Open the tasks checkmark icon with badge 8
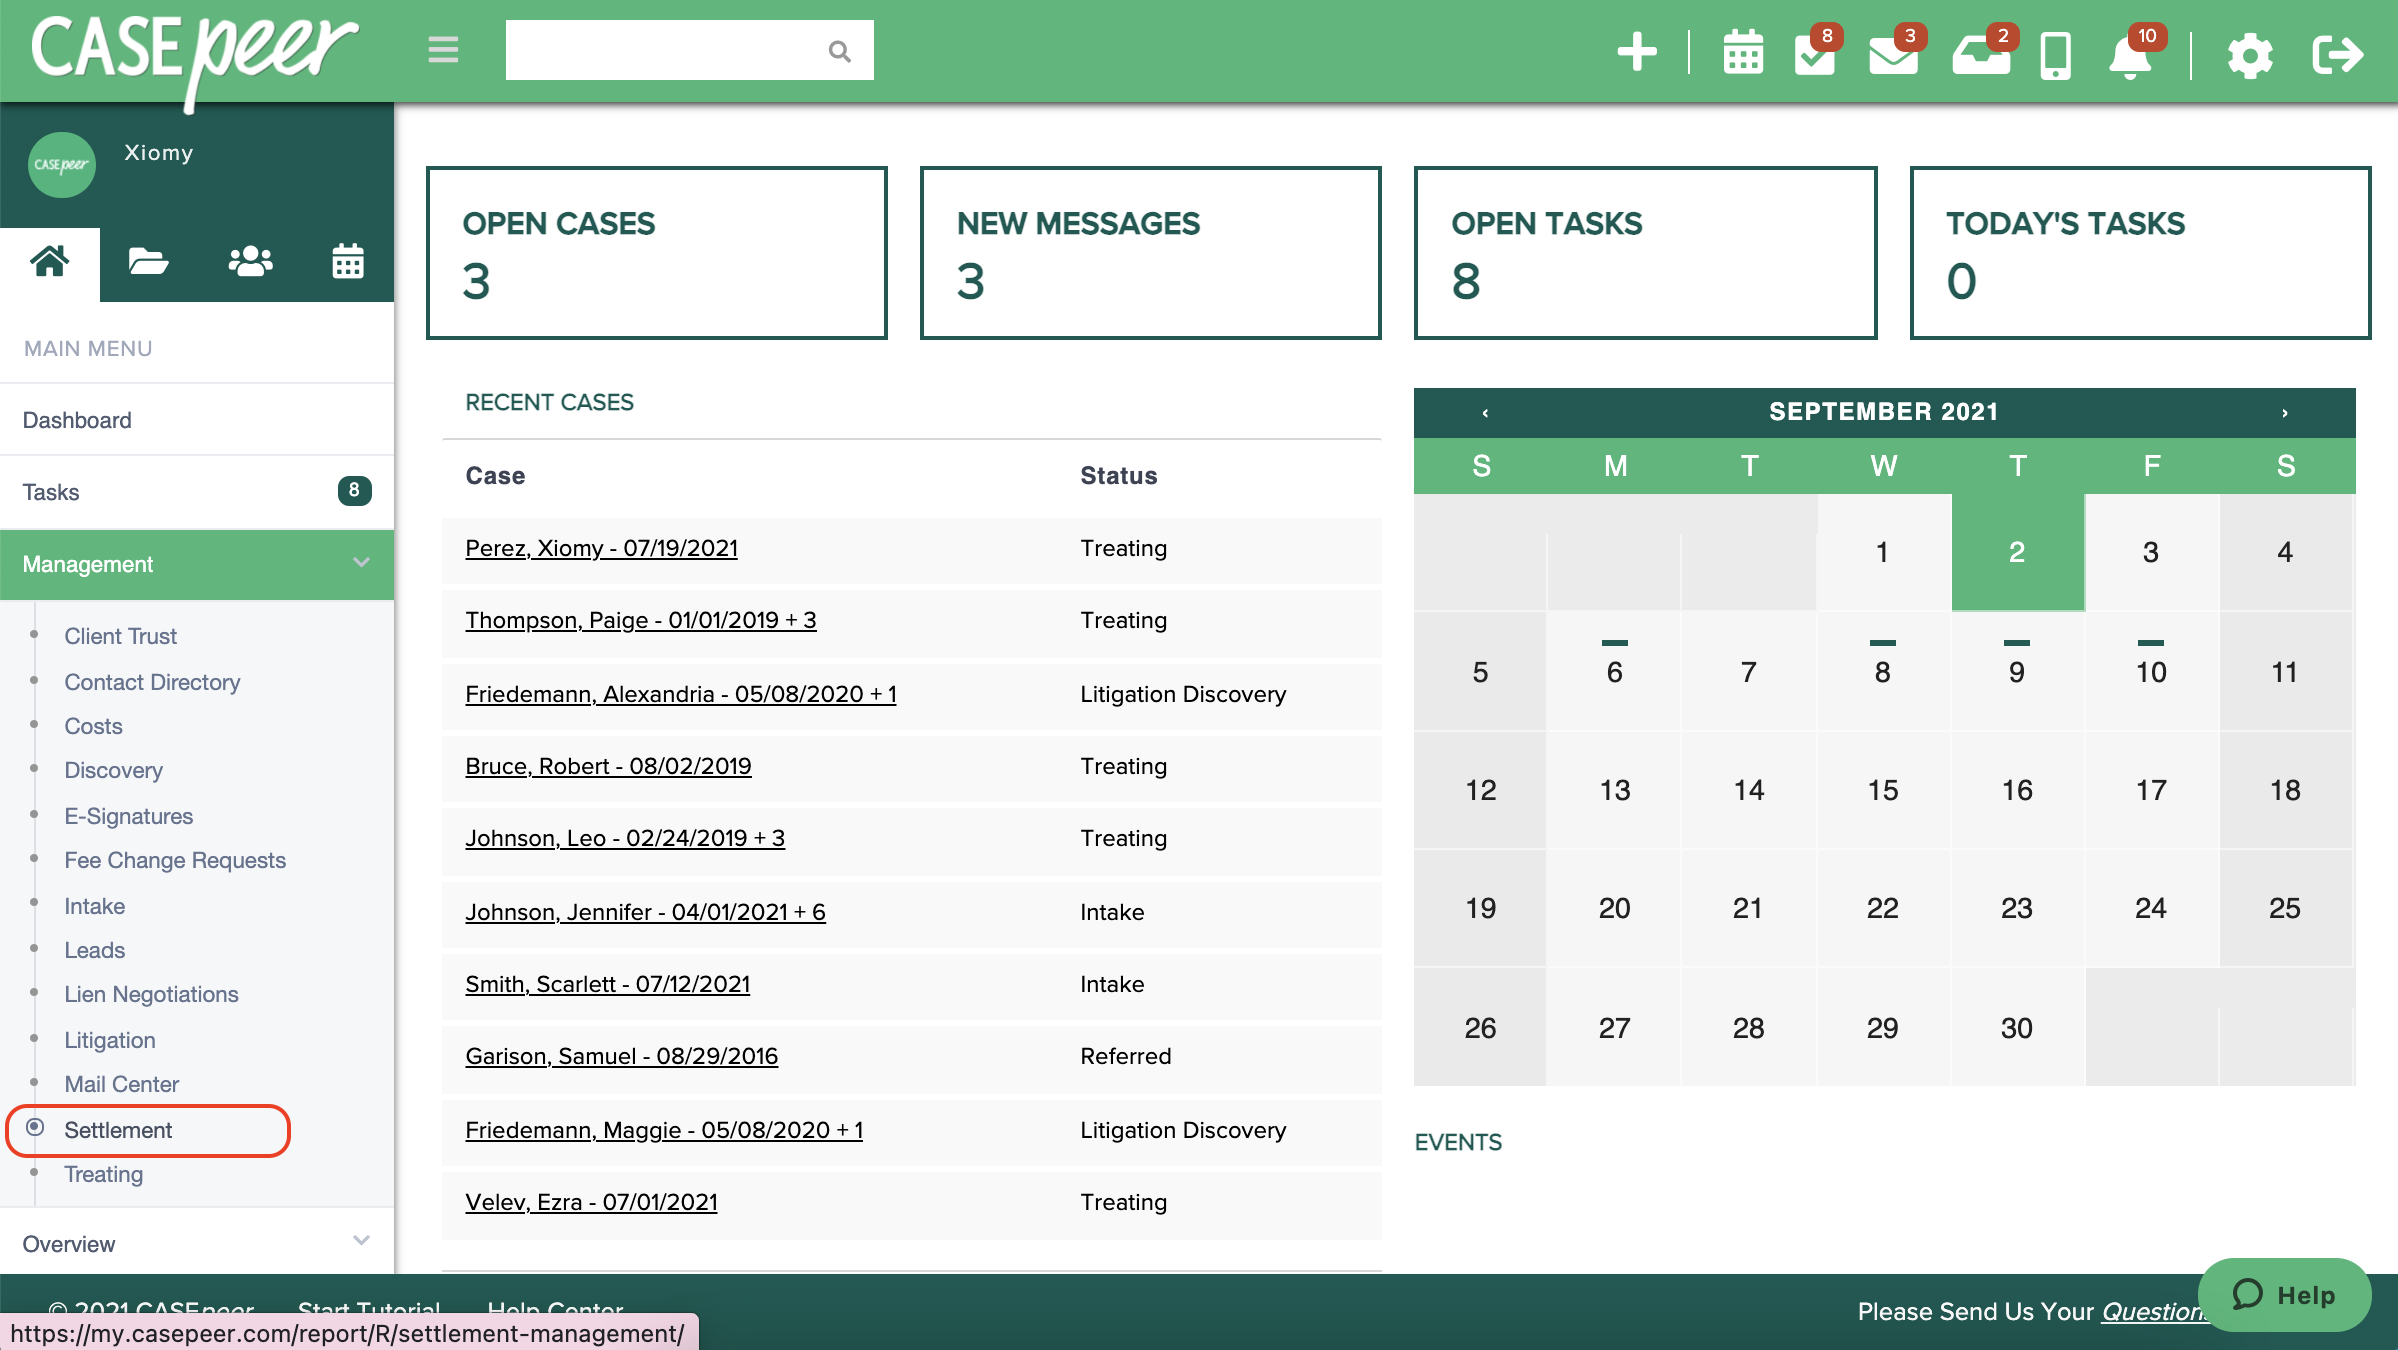 (1814, 55)
